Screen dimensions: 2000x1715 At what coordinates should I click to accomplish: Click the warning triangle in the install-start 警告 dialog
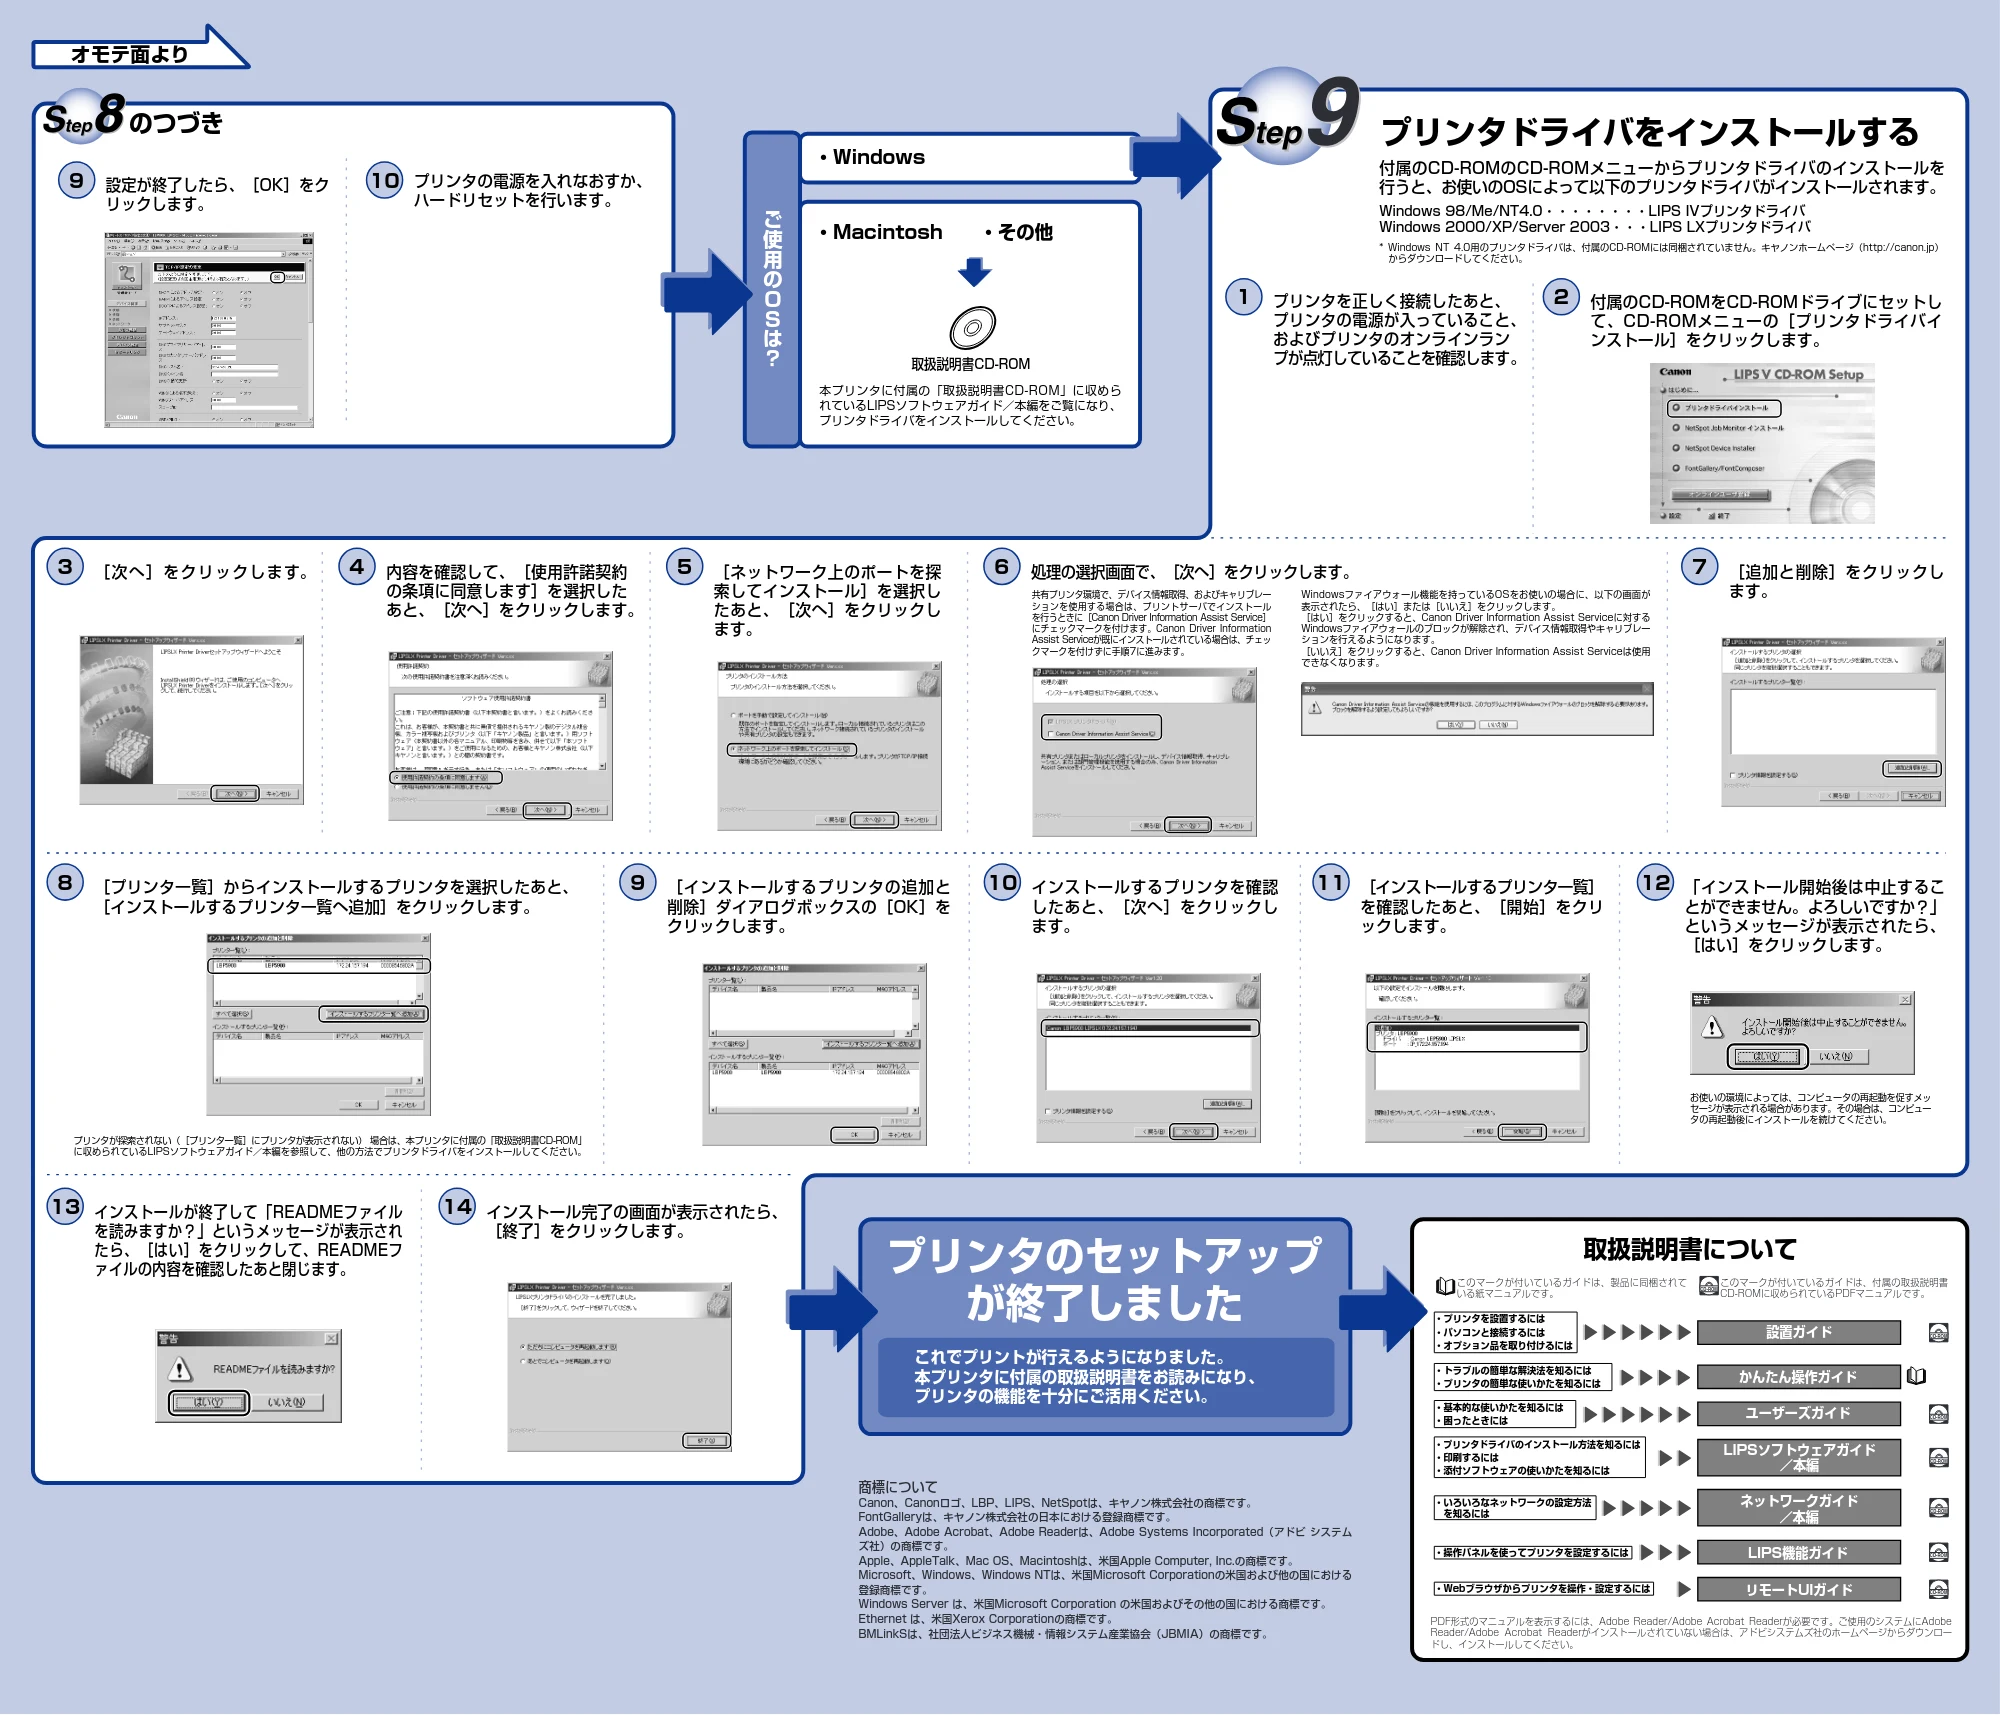[1713, 1026]
